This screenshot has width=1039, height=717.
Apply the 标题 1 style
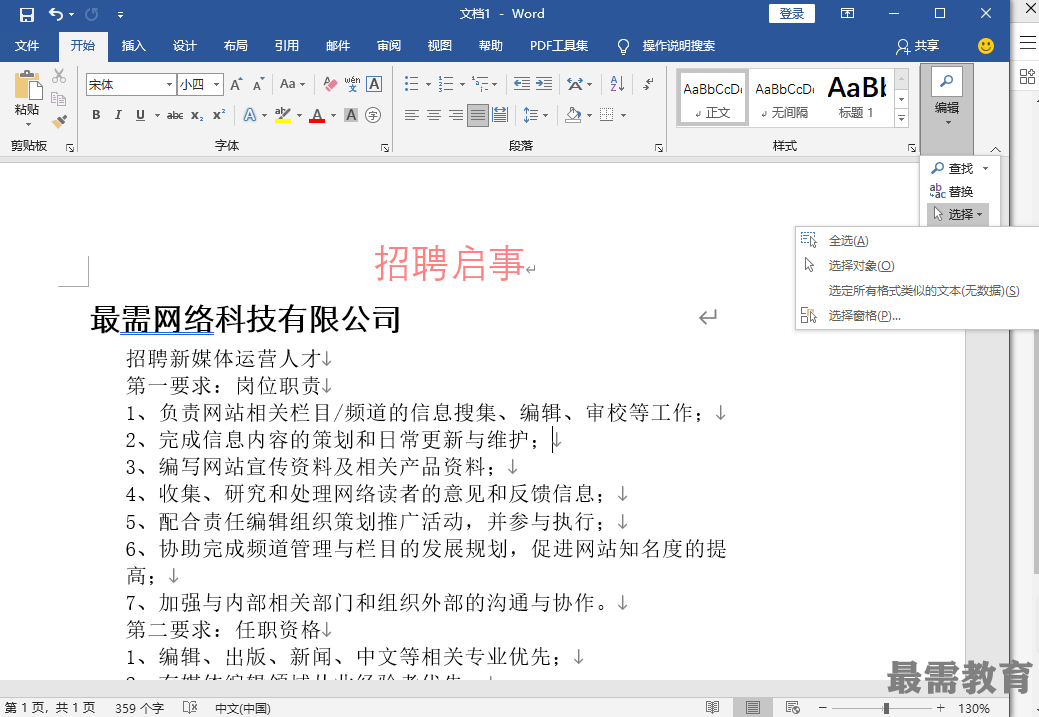coord(857,98)
